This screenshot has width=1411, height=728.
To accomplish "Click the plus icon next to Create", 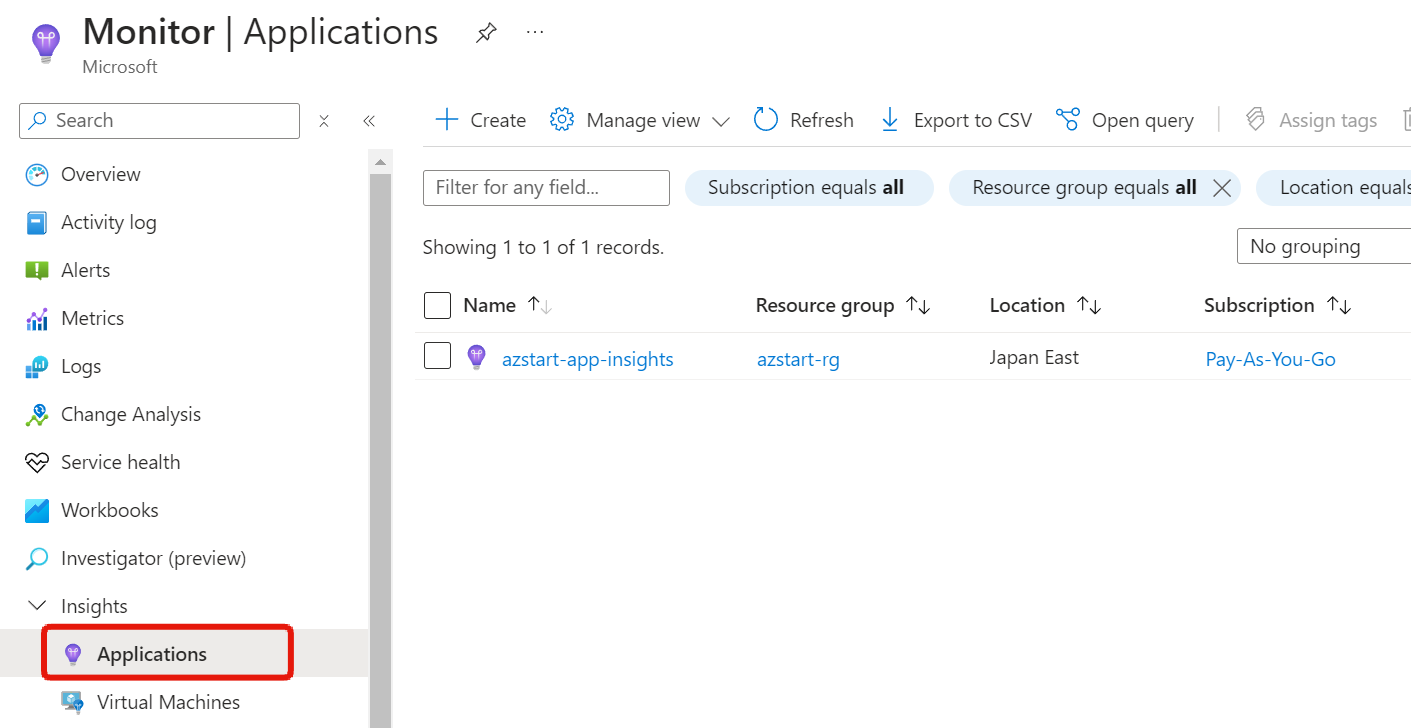I will click(x=447, y=120).
